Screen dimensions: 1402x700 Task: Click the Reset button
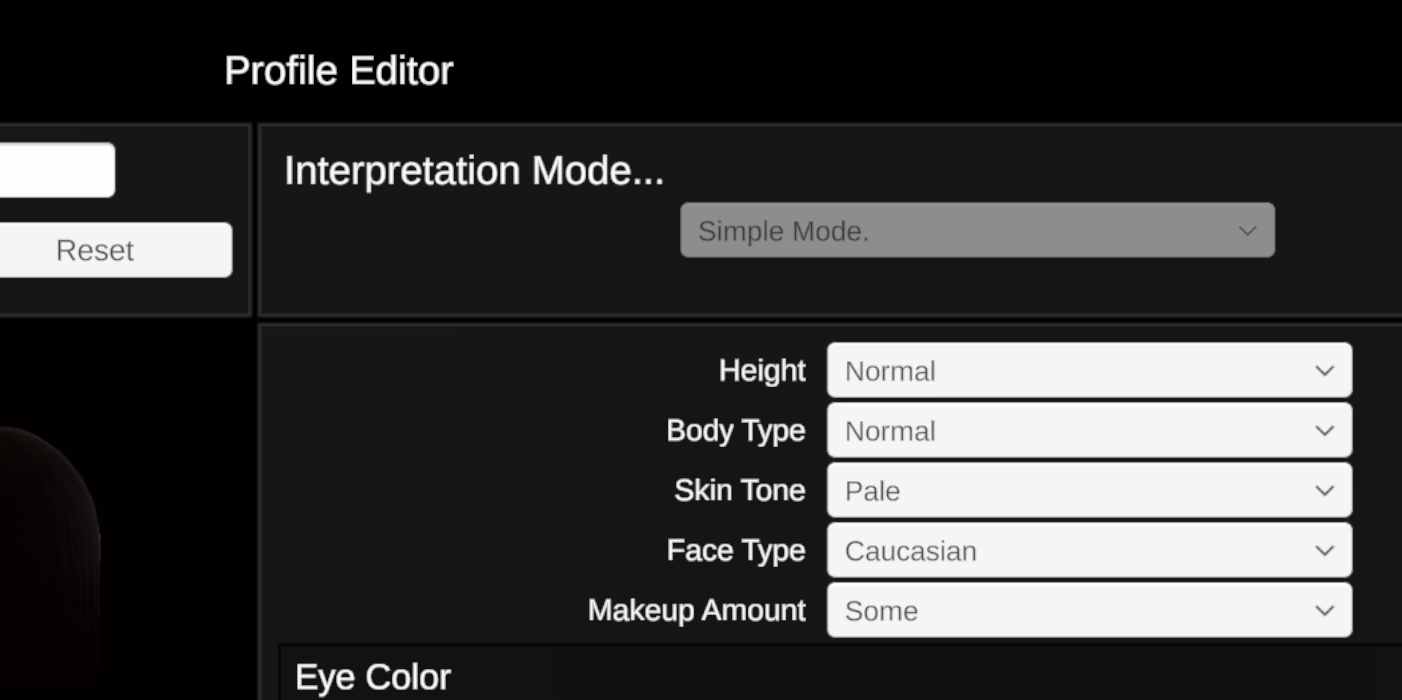[x=95, y=250]
